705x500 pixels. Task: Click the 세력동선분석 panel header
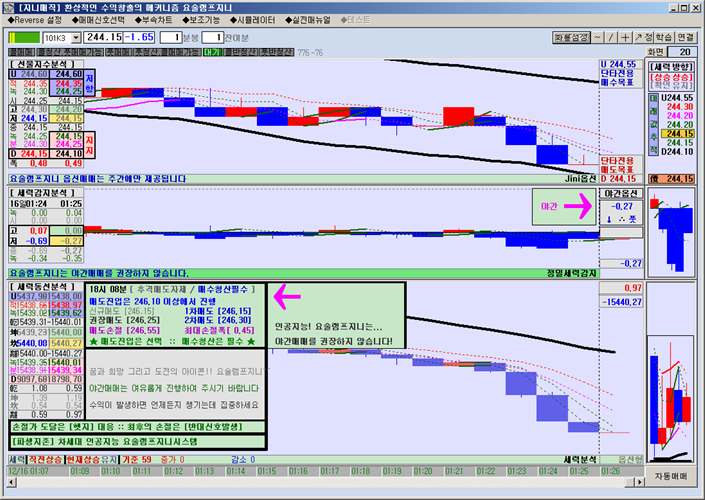(x=46, y=287)
